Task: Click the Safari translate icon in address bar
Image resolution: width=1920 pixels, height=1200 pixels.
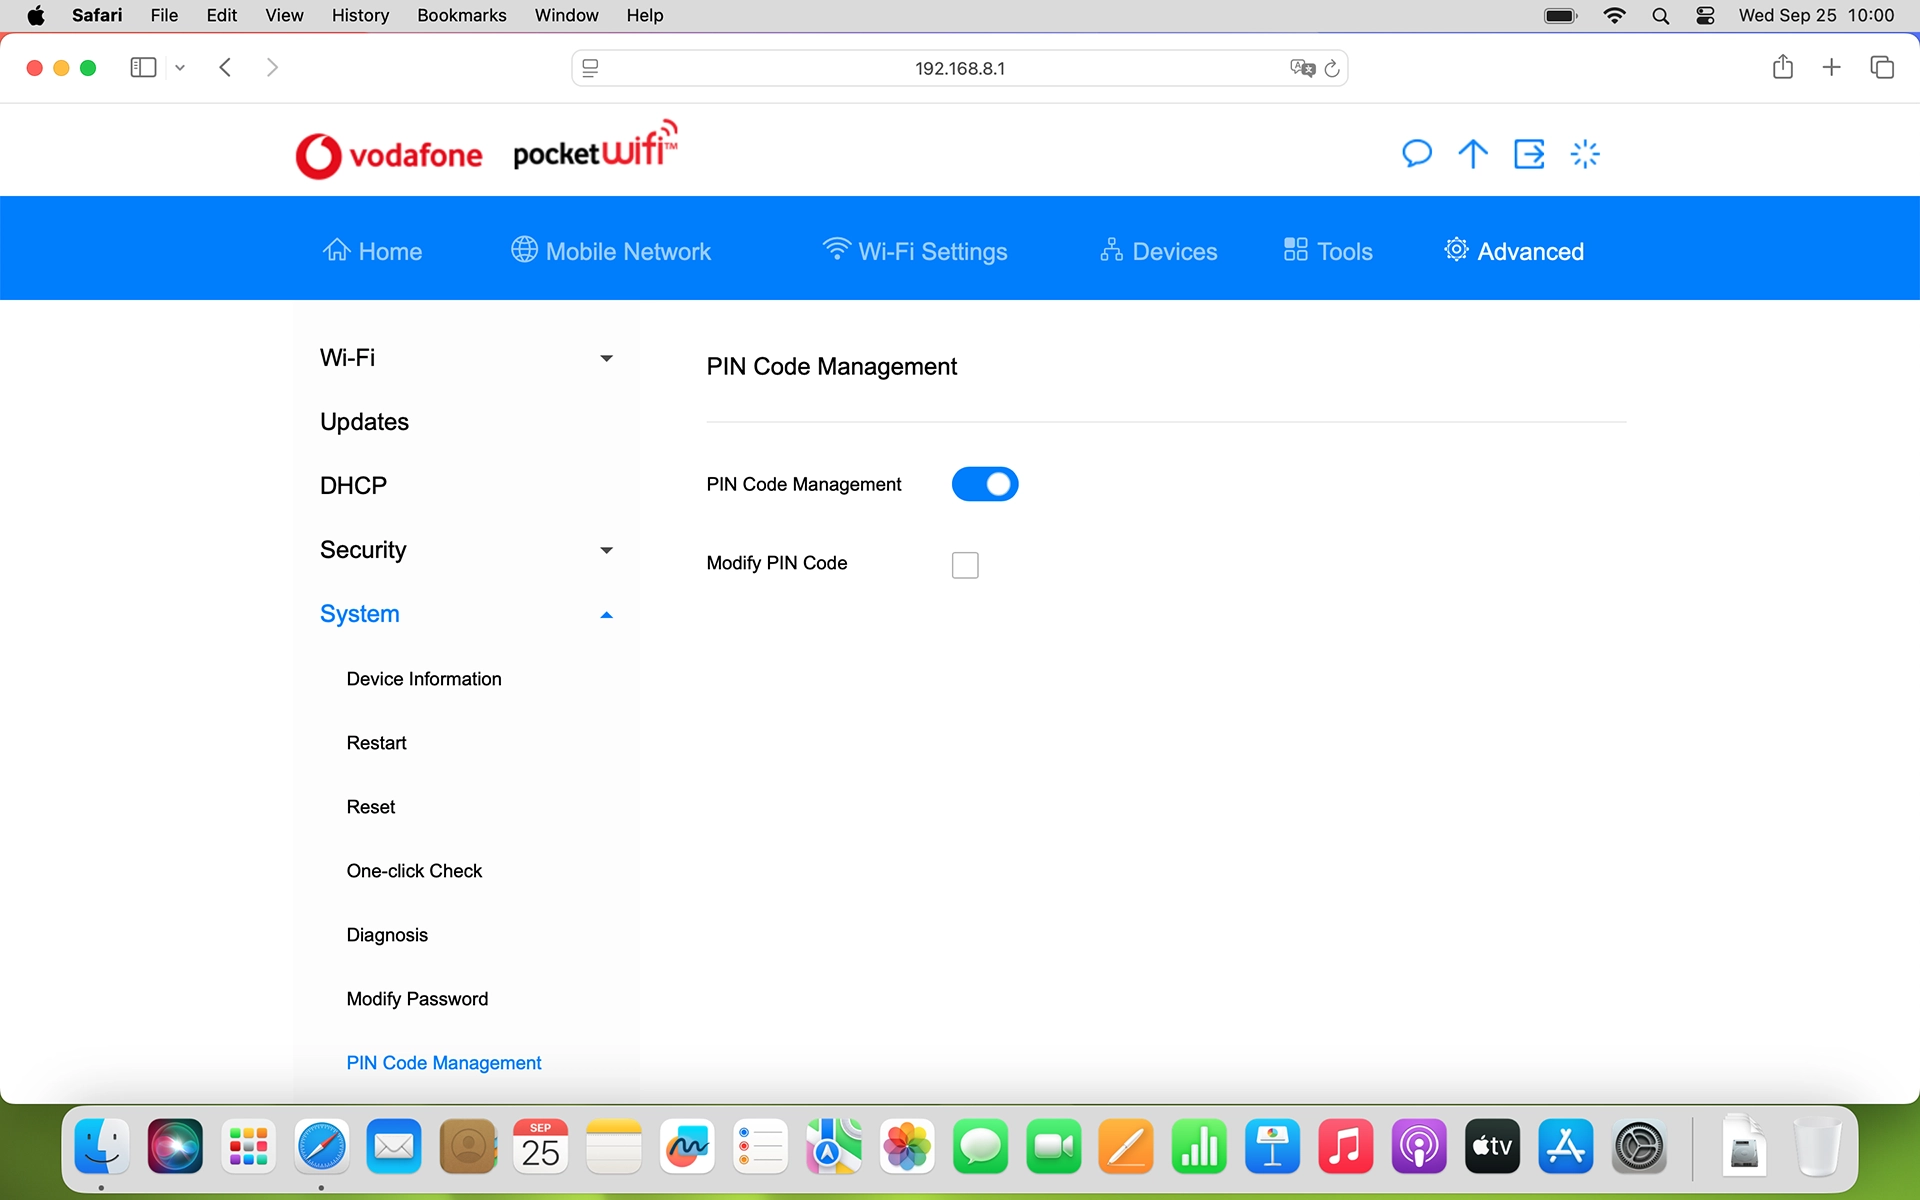Action: click(x=1301, y=68)
